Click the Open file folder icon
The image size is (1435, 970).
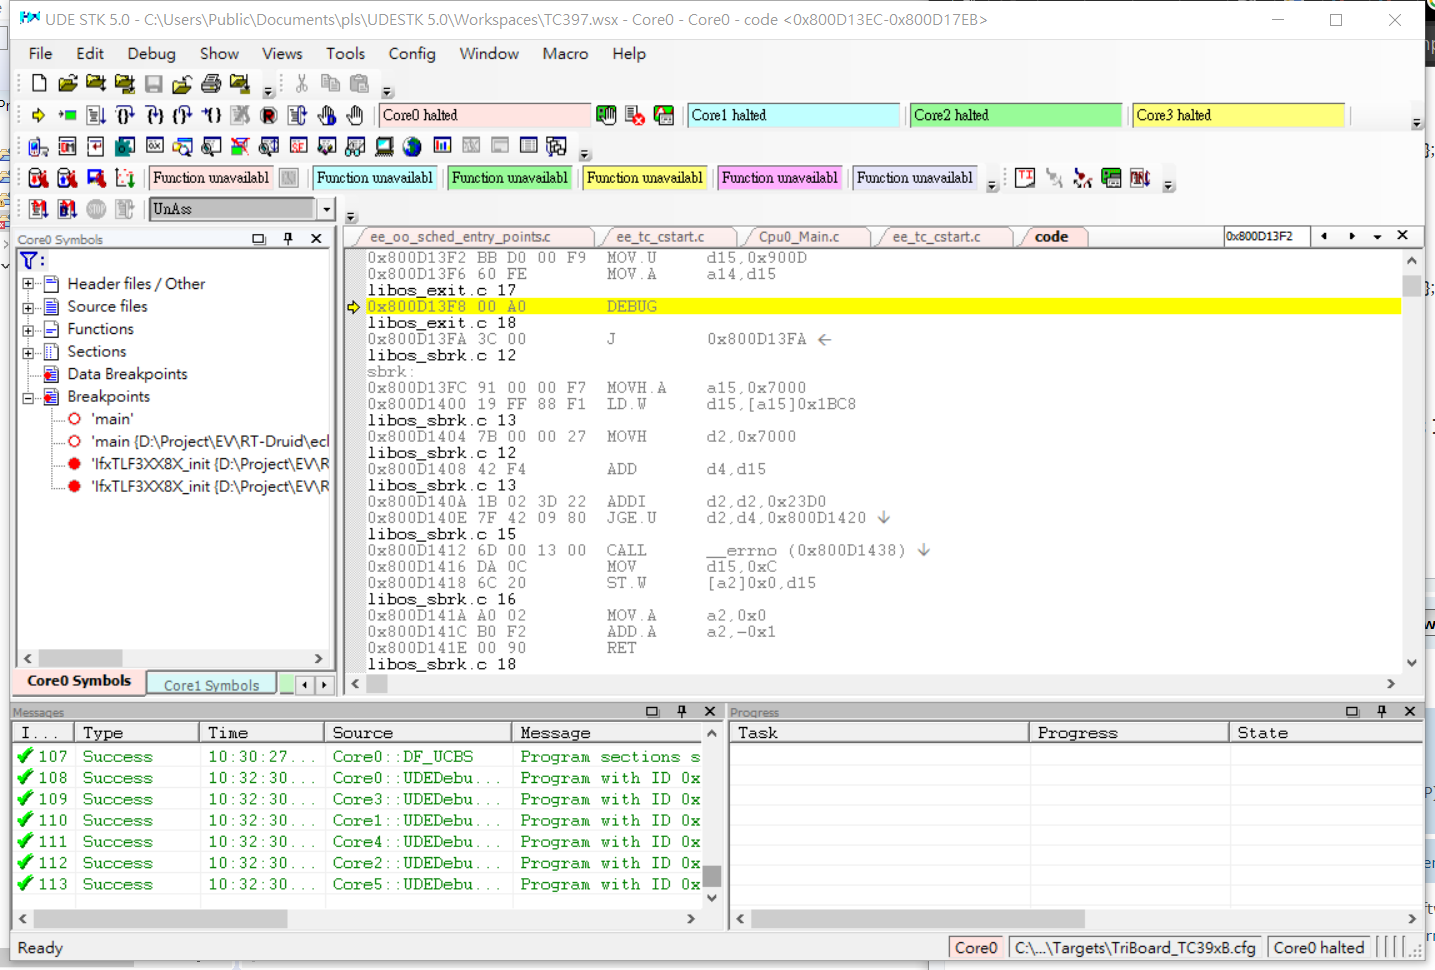[x=67, y=84]
